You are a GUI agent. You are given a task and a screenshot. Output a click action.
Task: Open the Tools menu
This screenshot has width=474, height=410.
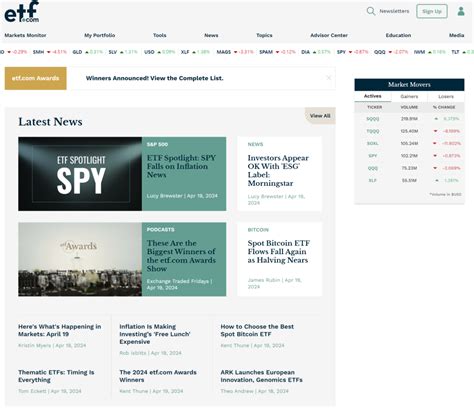point(160,35)
